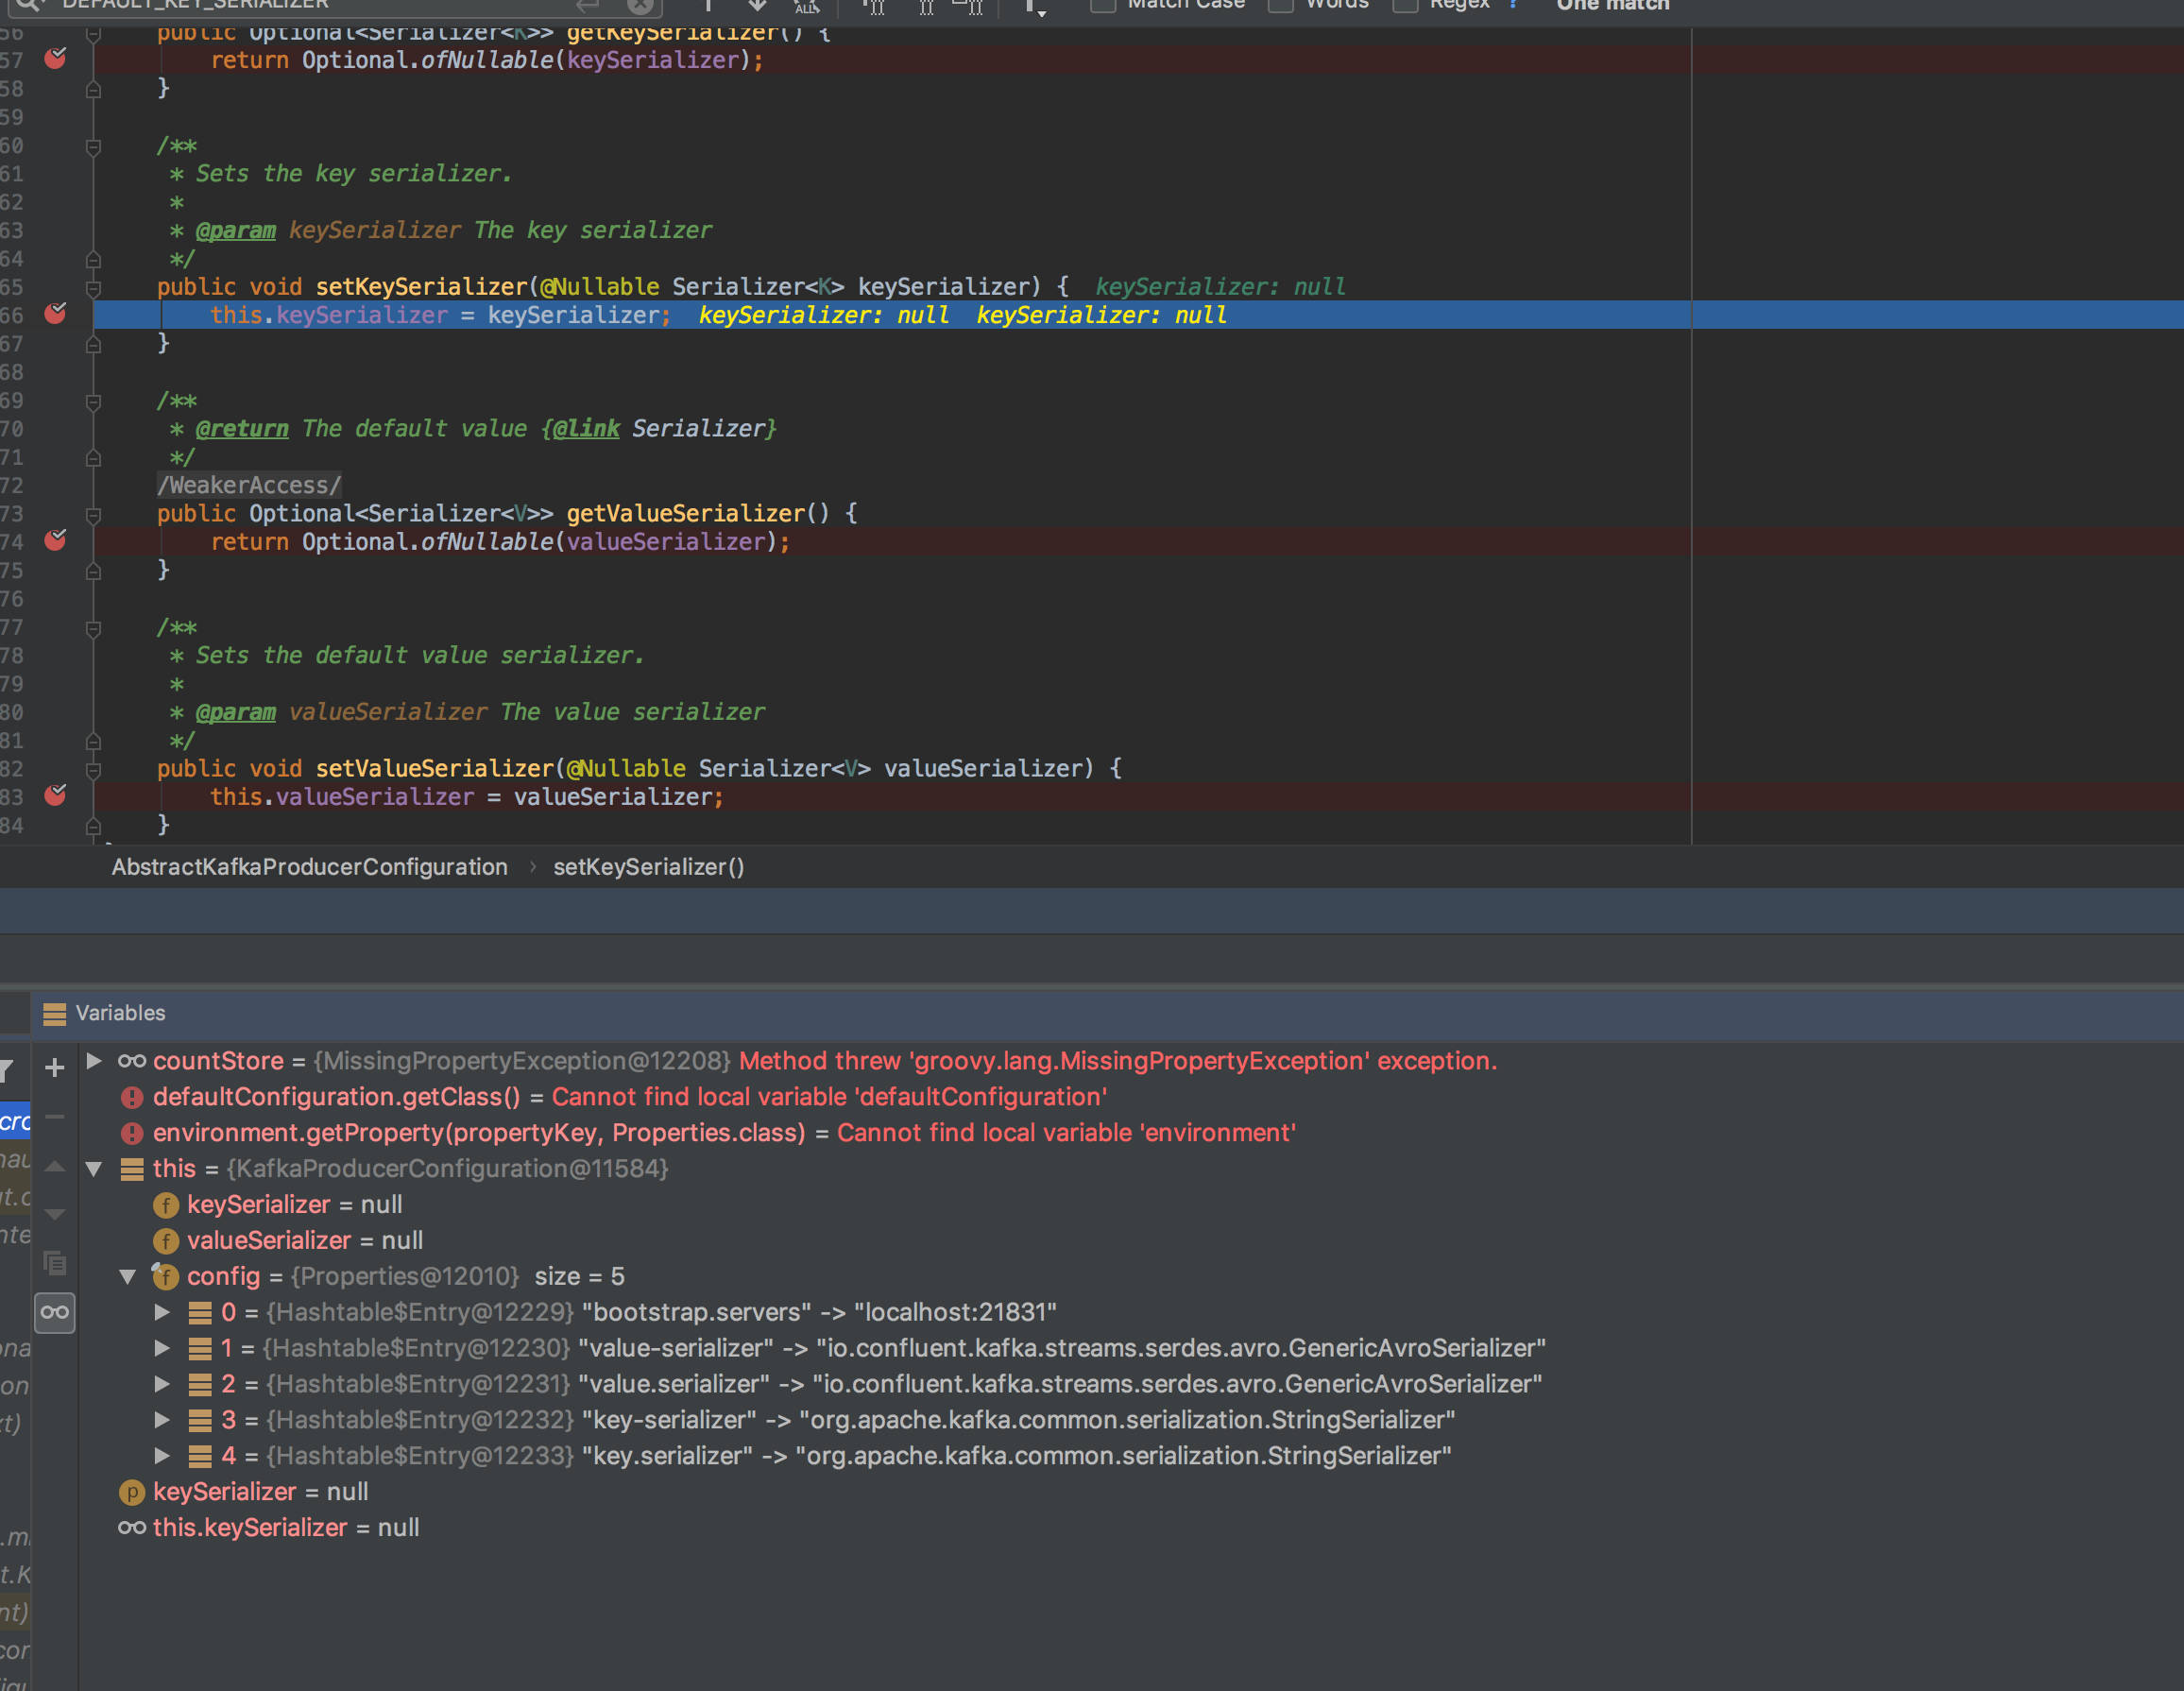Collapse the this variable node
Viewport: 2184px width, 1691px height.
(x=94, y=1168)
